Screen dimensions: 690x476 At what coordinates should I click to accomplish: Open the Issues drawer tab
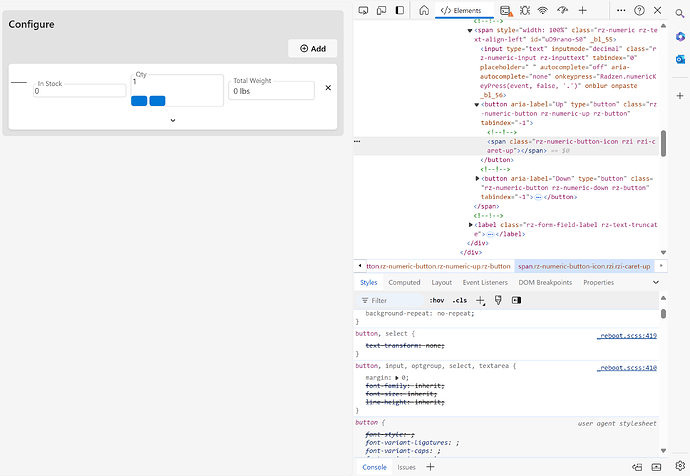406,467
